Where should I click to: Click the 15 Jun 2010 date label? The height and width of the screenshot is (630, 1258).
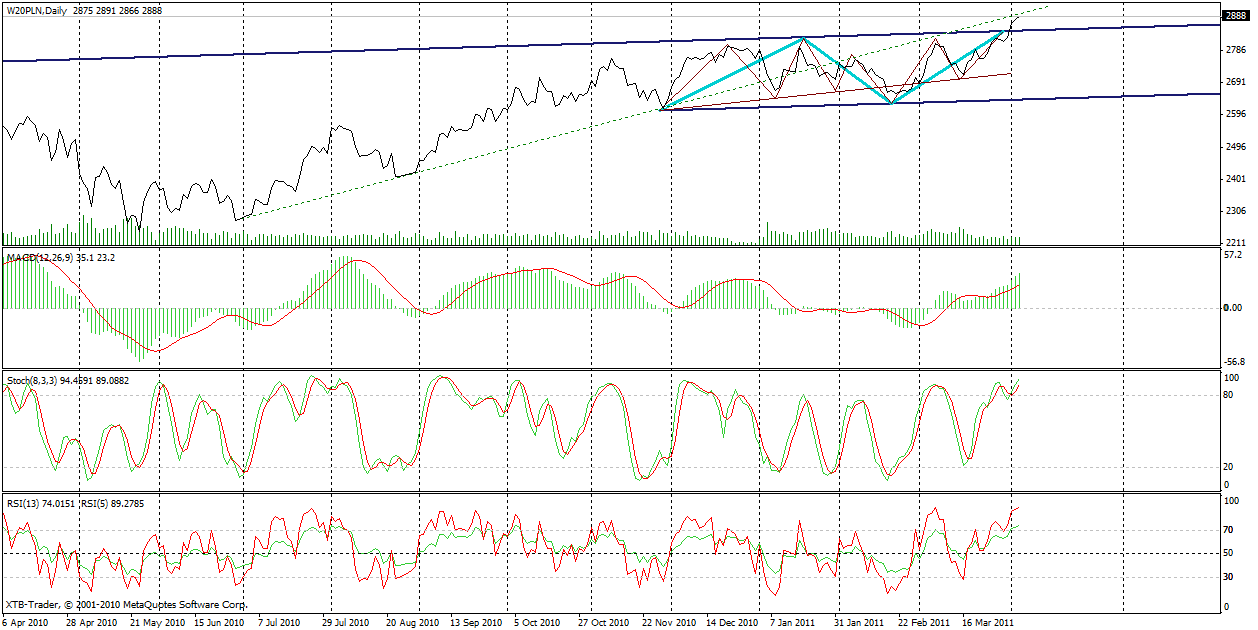tap(219, 622)
